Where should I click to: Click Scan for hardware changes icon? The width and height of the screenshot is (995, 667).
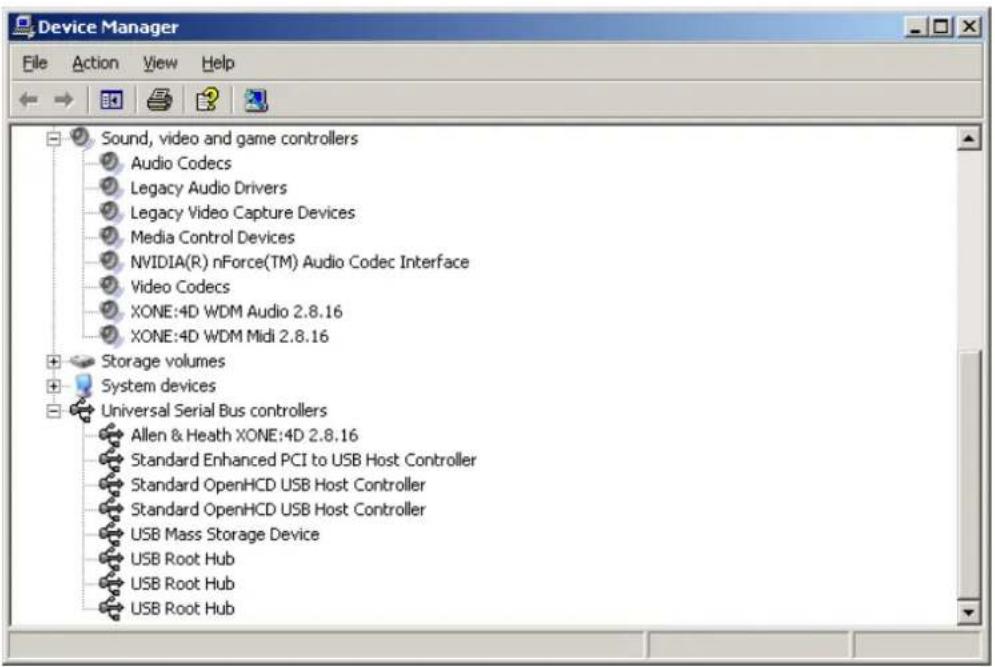(x=256, y=100)
